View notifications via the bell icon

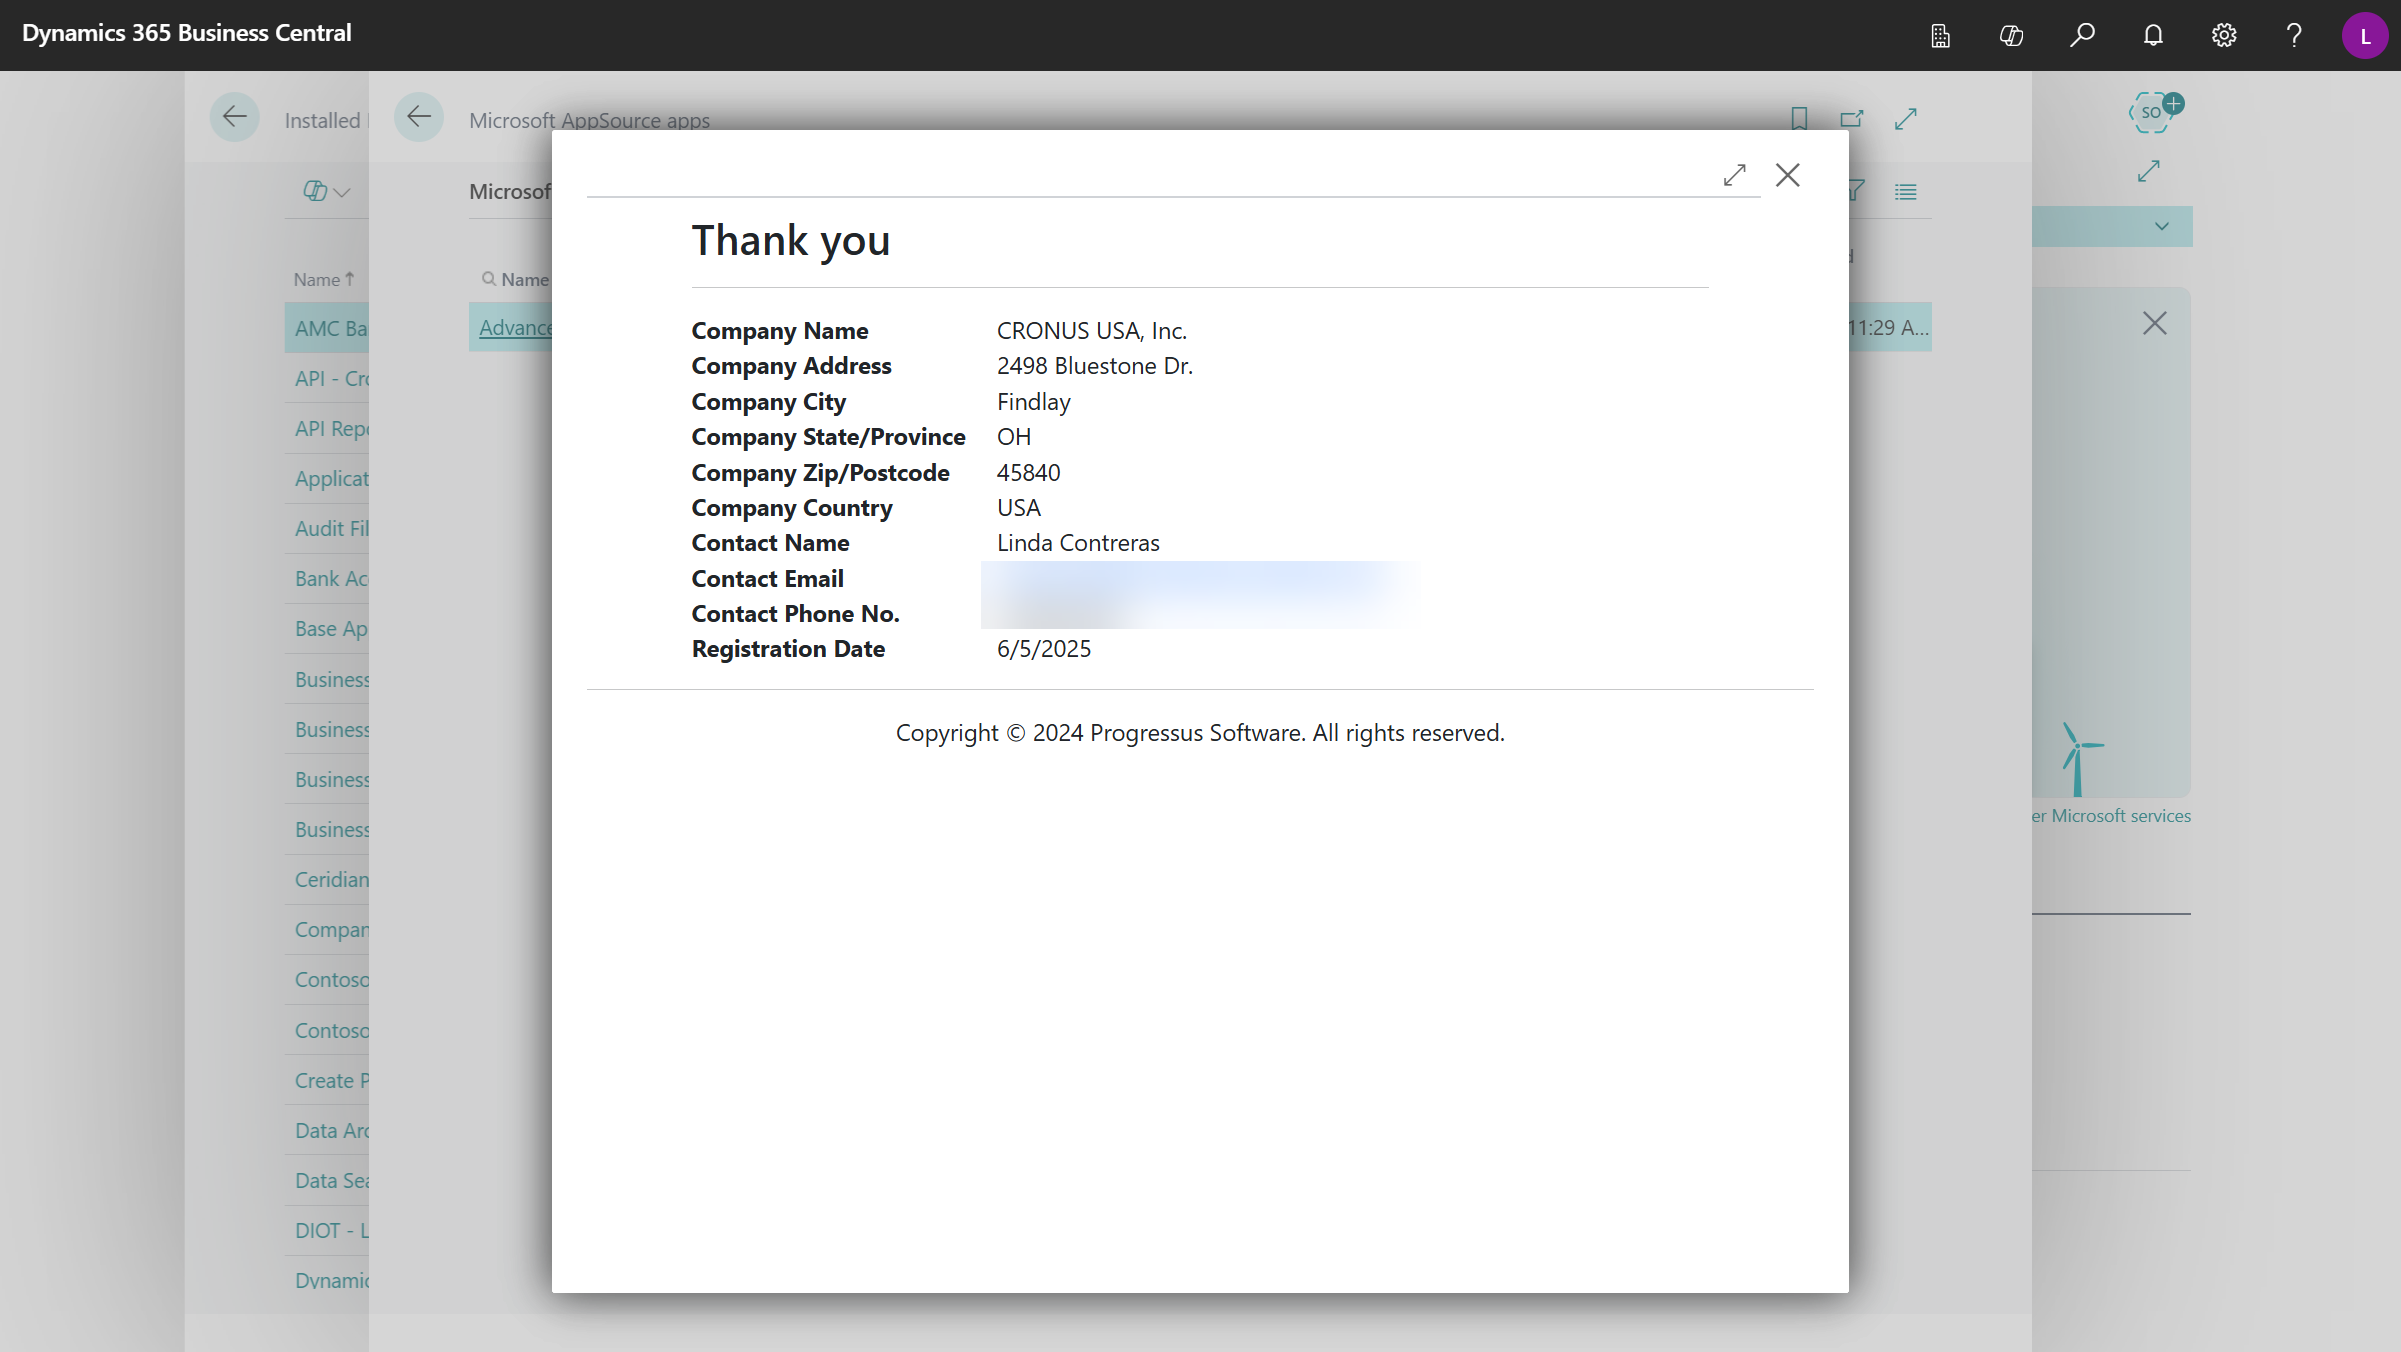(2152, 35)
